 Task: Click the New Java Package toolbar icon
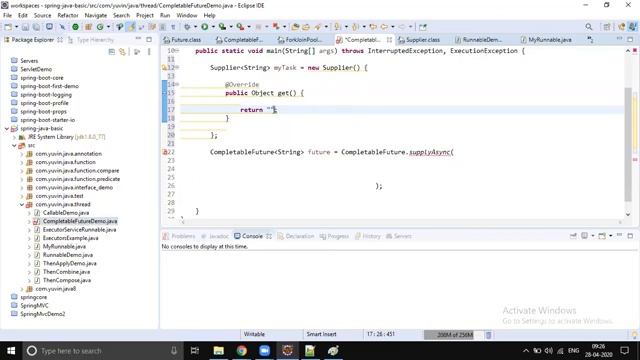point(88,27)
